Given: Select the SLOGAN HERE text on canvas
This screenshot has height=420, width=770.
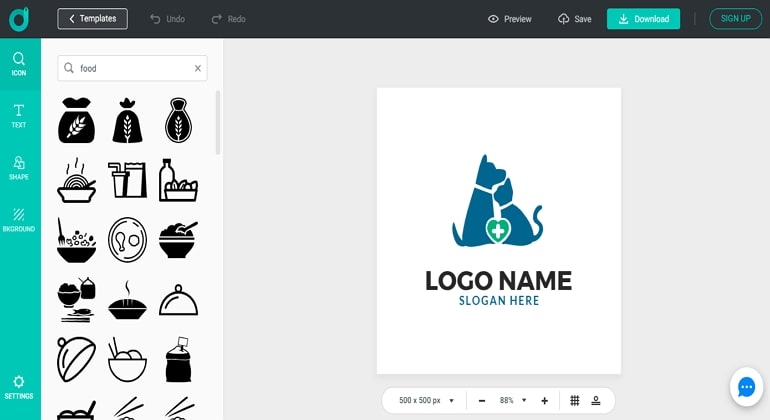Looking at the screenshot, I should (x=498, y=301).
